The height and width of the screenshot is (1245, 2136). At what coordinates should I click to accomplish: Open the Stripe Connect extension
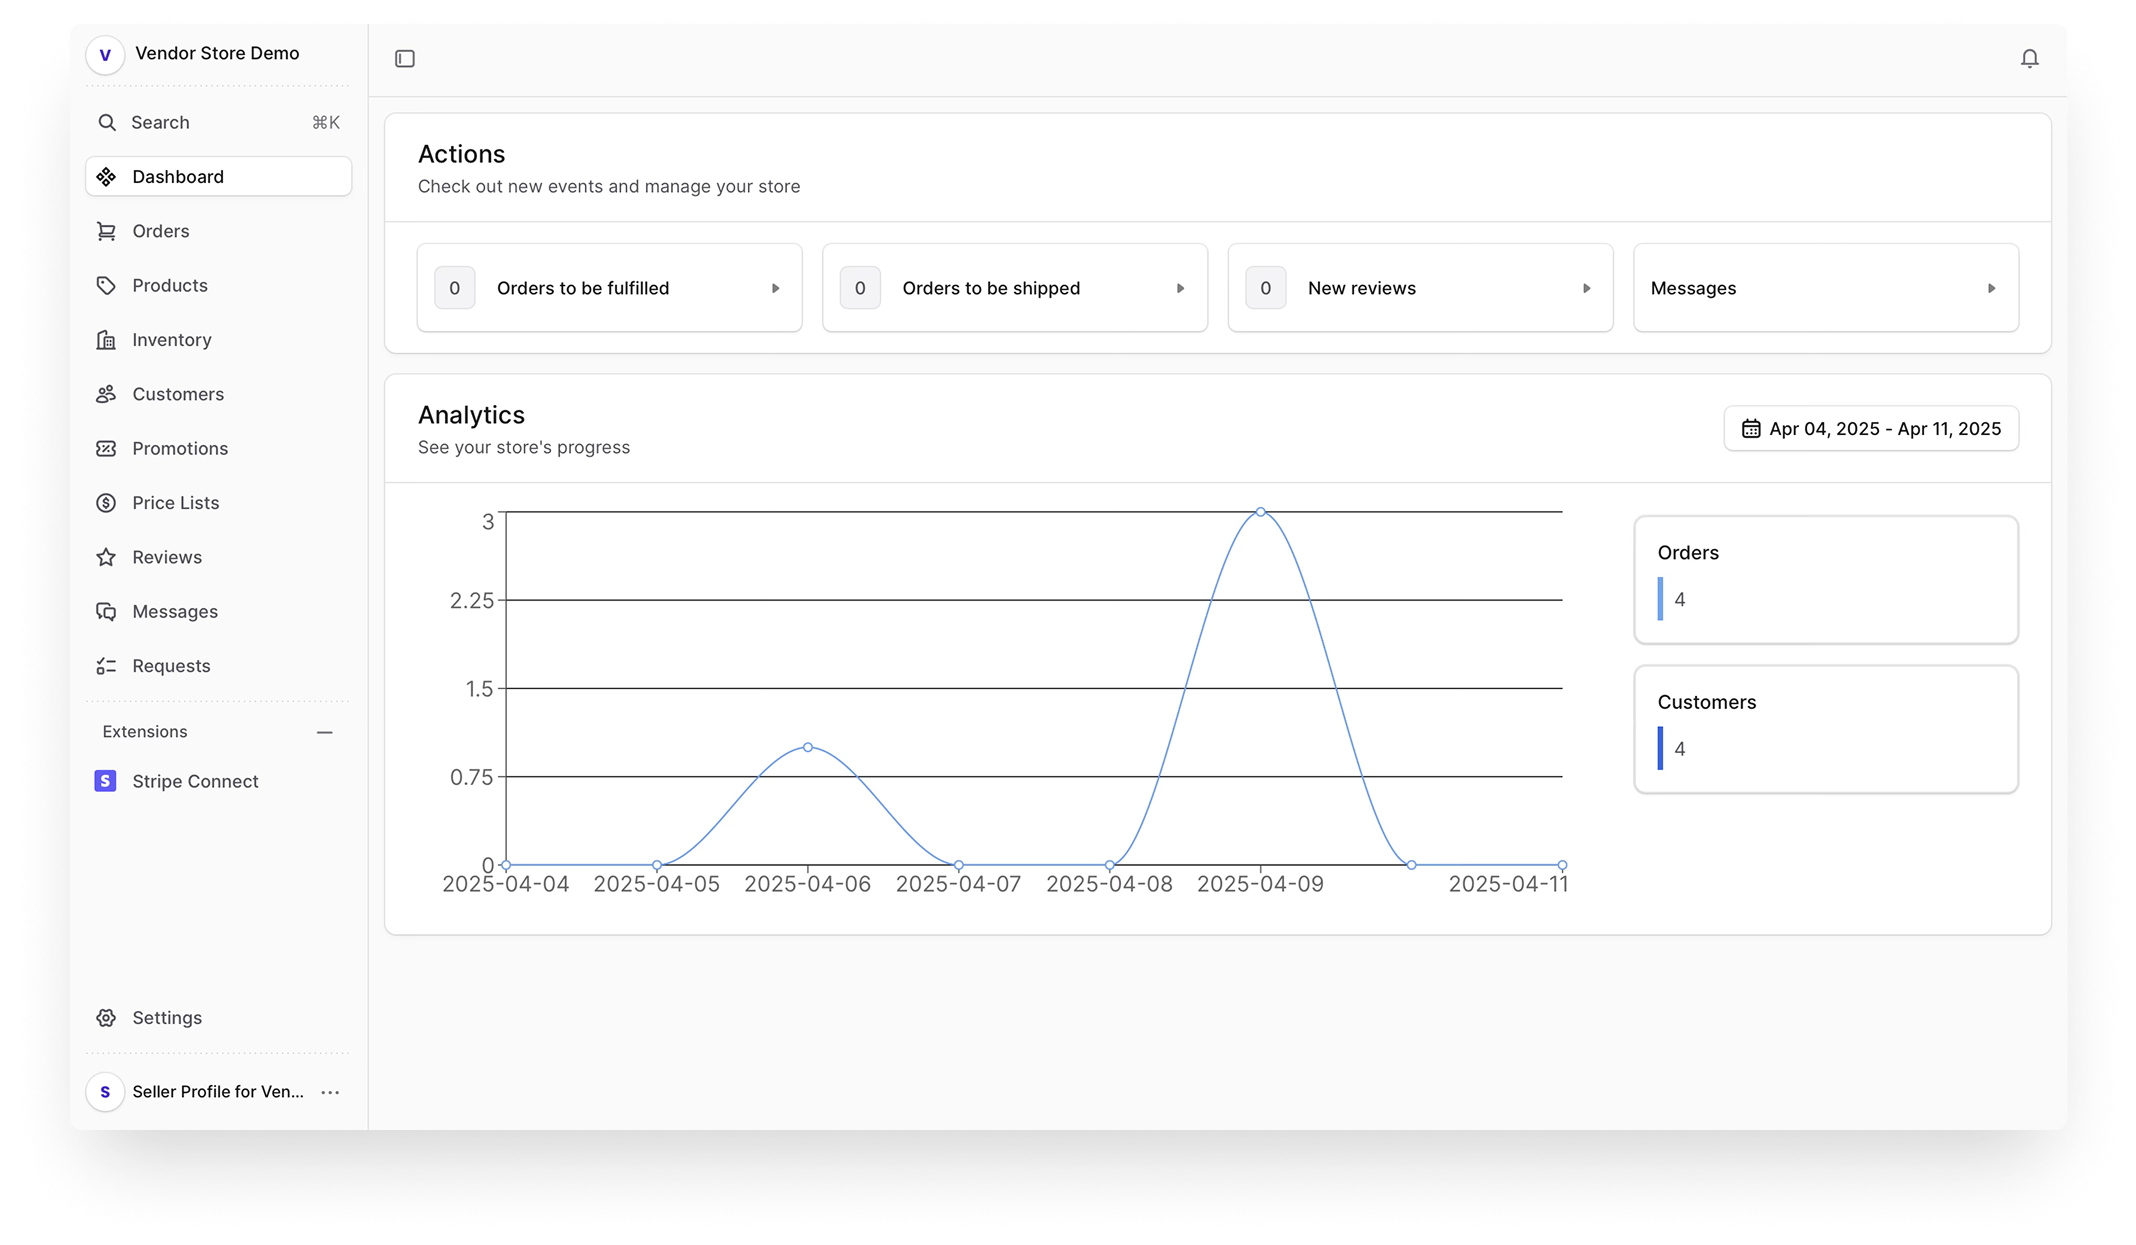pyautogui.click(x=219, y=781)
